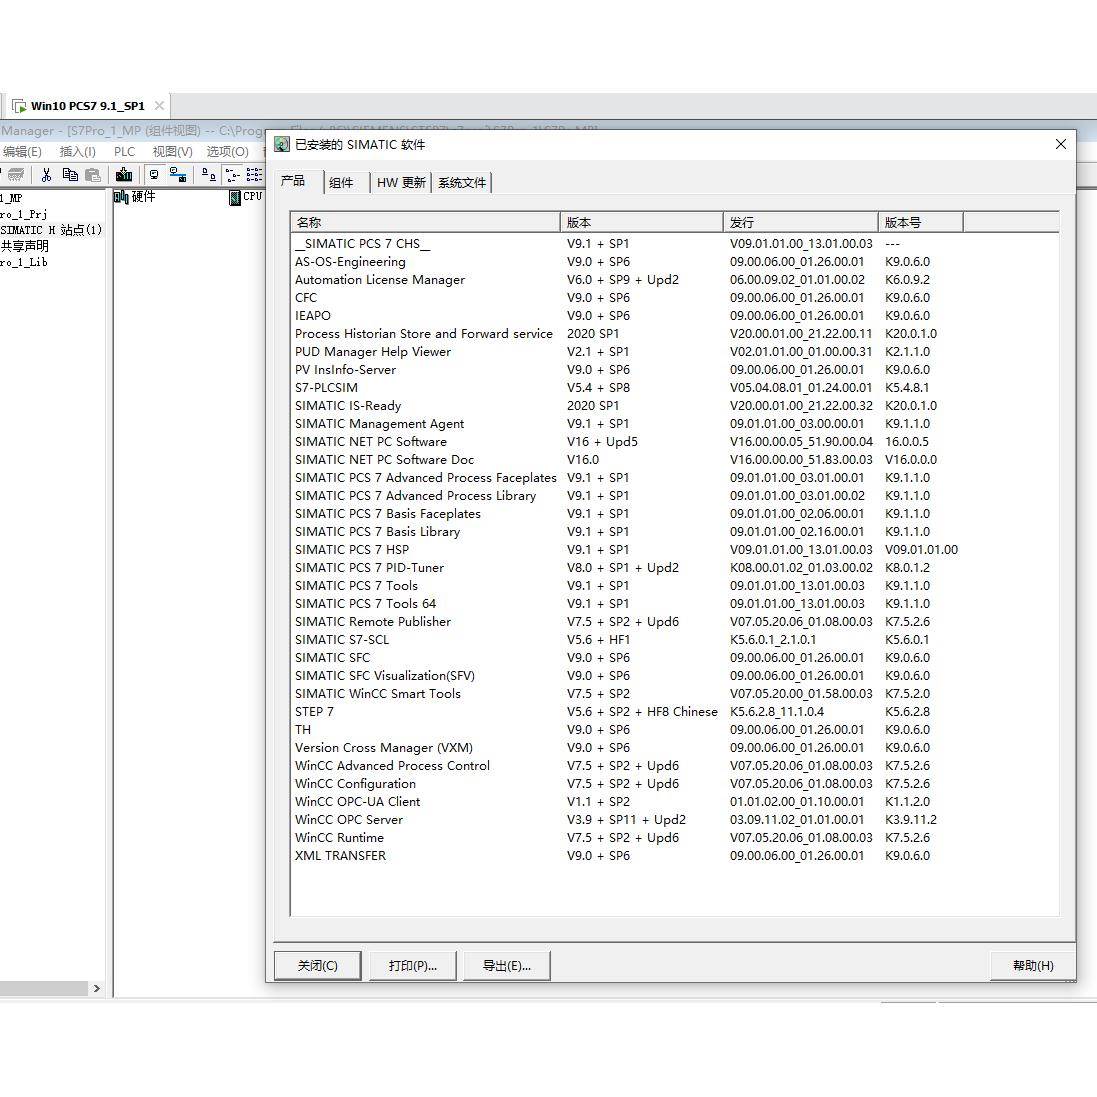Screen dimensions: 1097x1097
Task: Sort by the 发行 column header
Action: 800,222
